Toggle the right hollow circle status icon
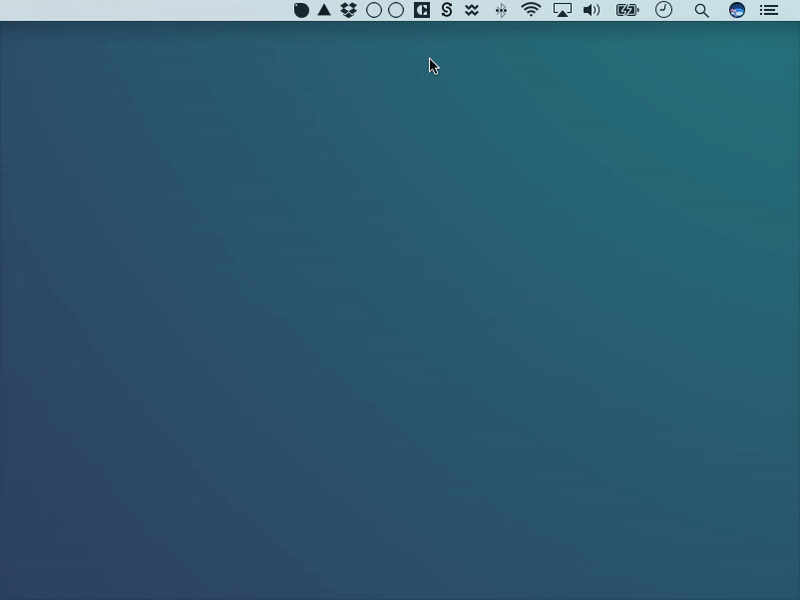This screenshot has height=600, width=800. coord(395,11)
